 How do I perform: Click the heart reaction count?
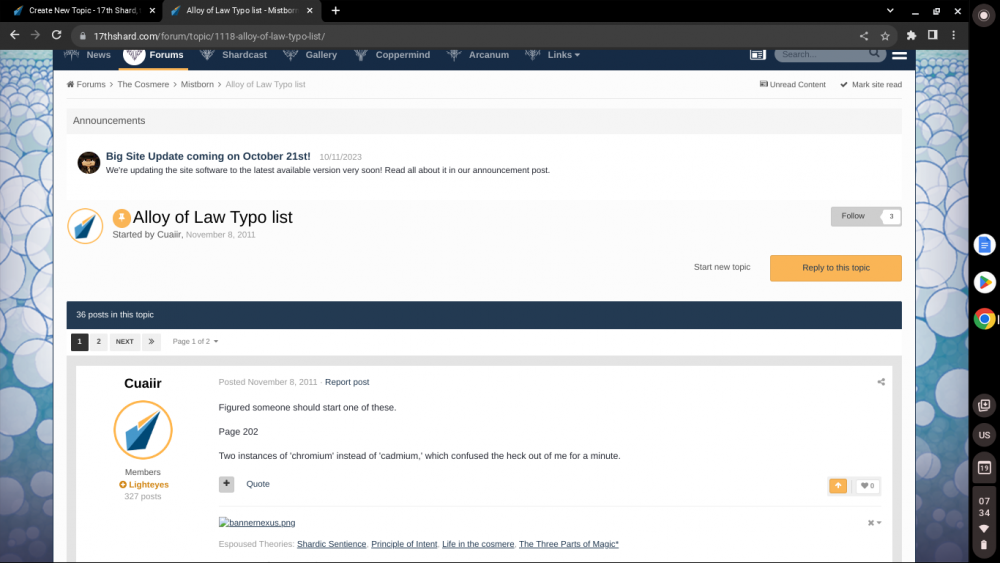click(x=867, y=486)
